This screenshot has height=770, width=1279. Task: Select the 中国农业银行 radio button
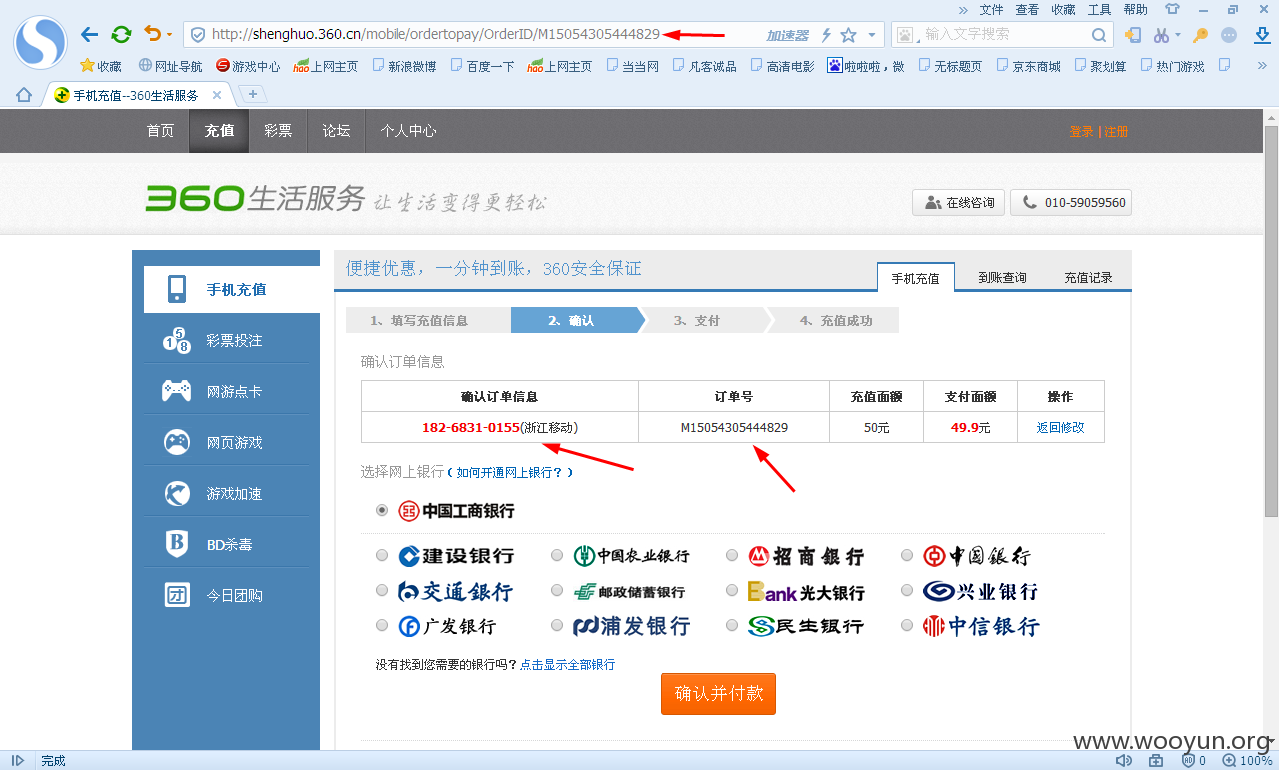[x=557, y=555]
